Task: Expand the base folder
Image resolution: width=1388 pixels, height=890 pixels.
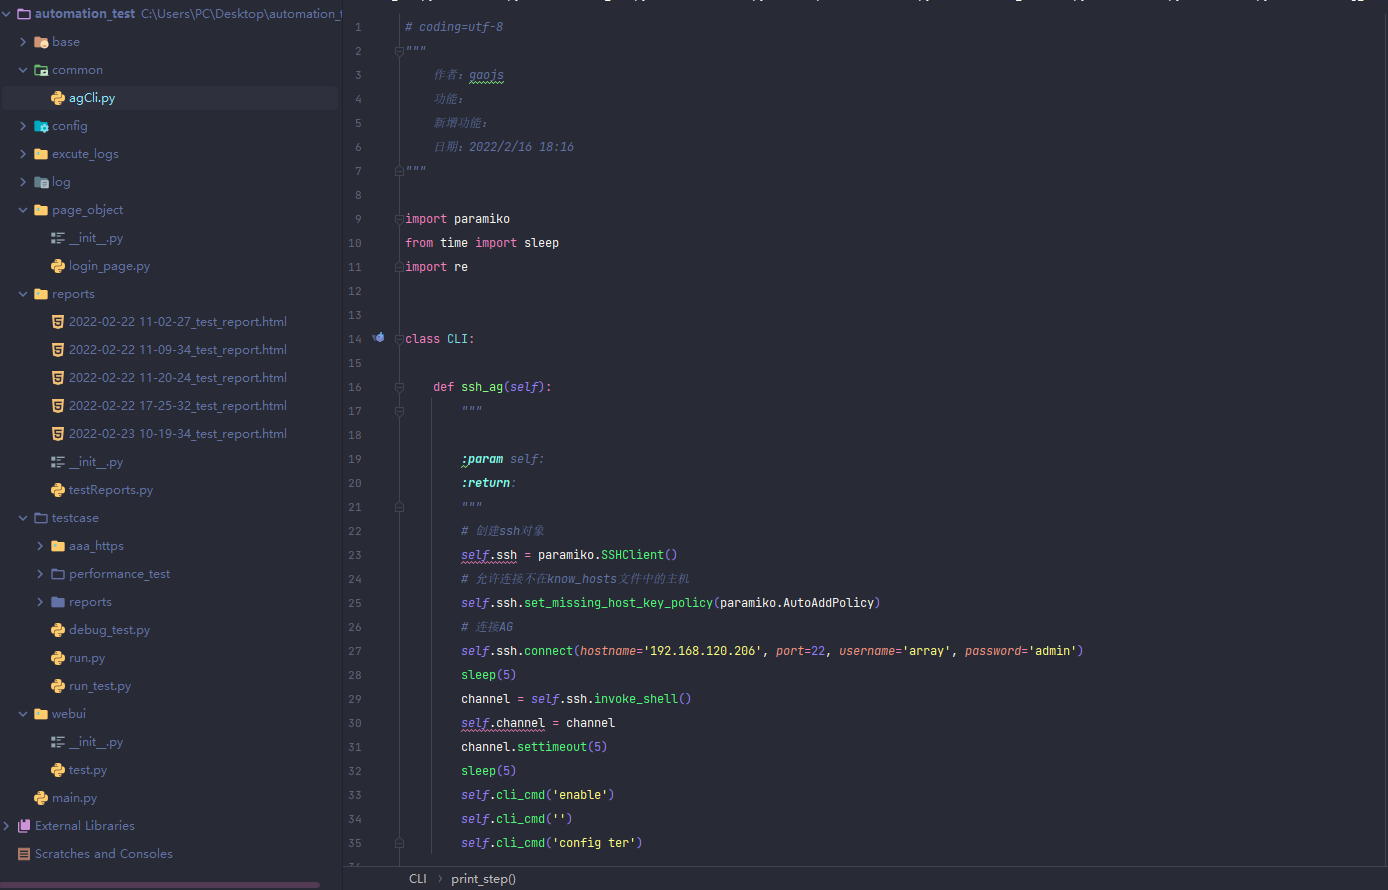Action: click(23, 42)
